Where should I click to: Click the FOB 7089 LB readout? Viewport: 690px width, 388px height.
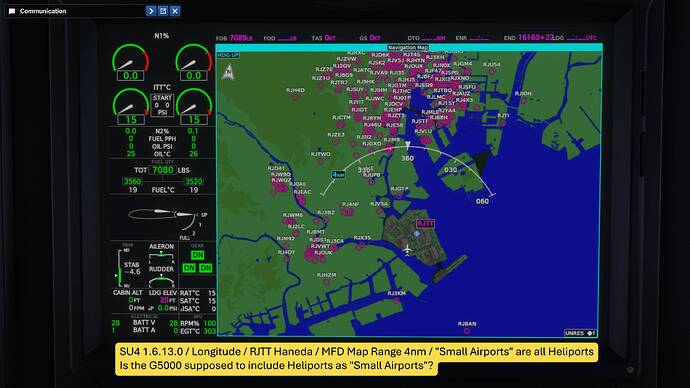235,38
